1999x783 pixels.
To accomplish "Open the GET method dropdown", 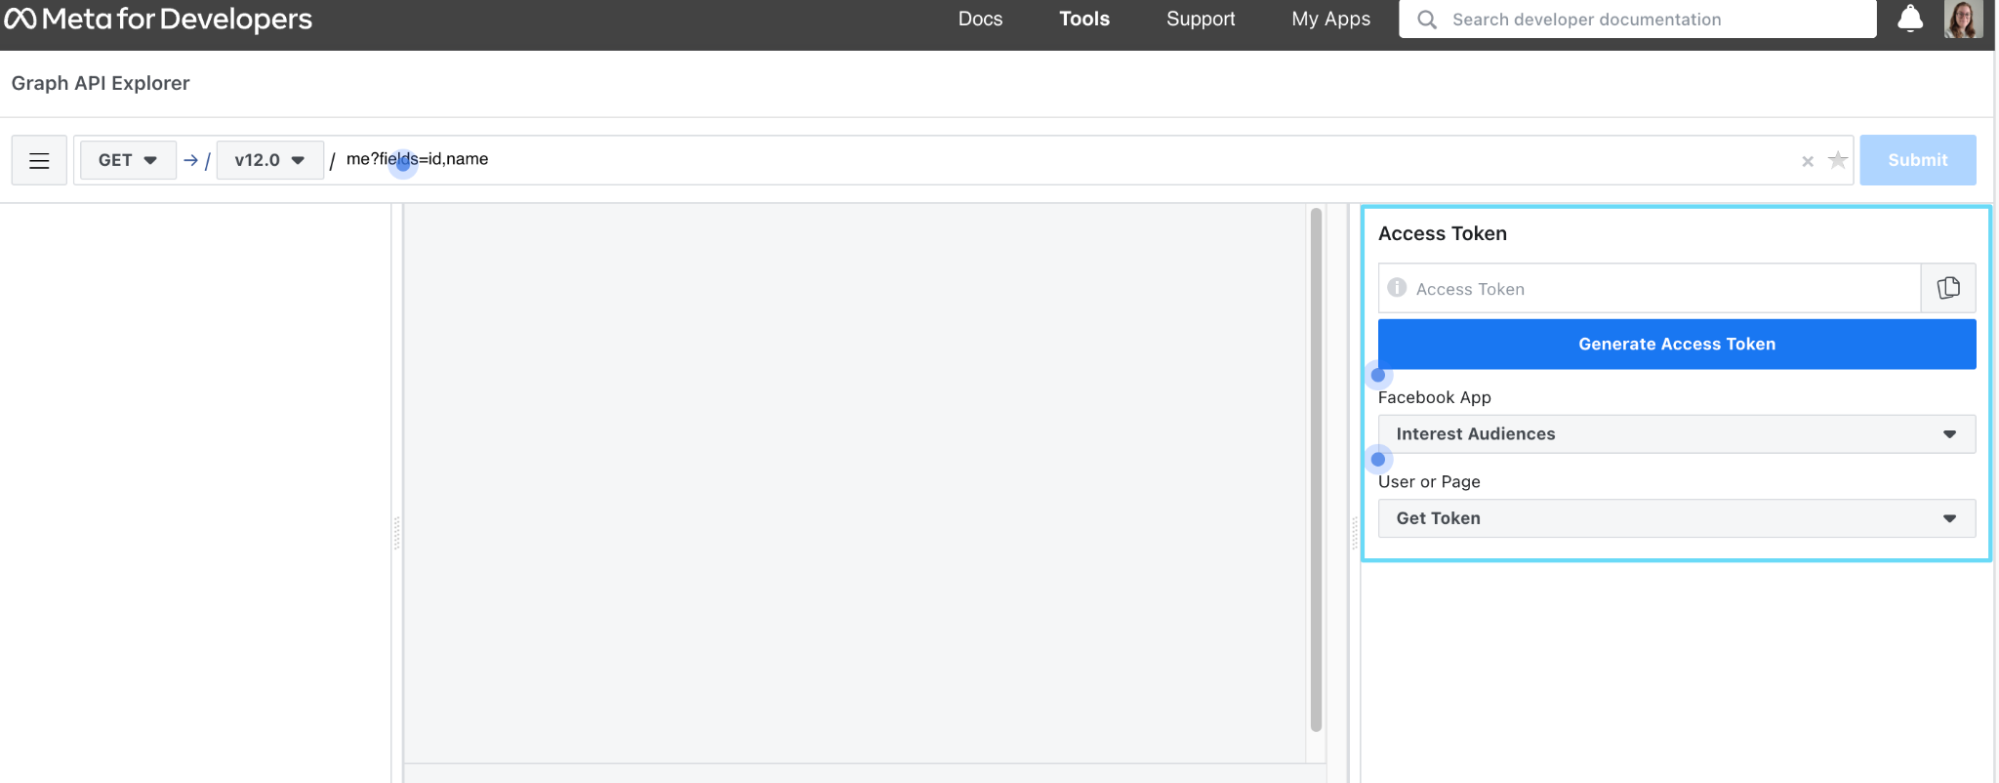I will click(x=128, y=160).
